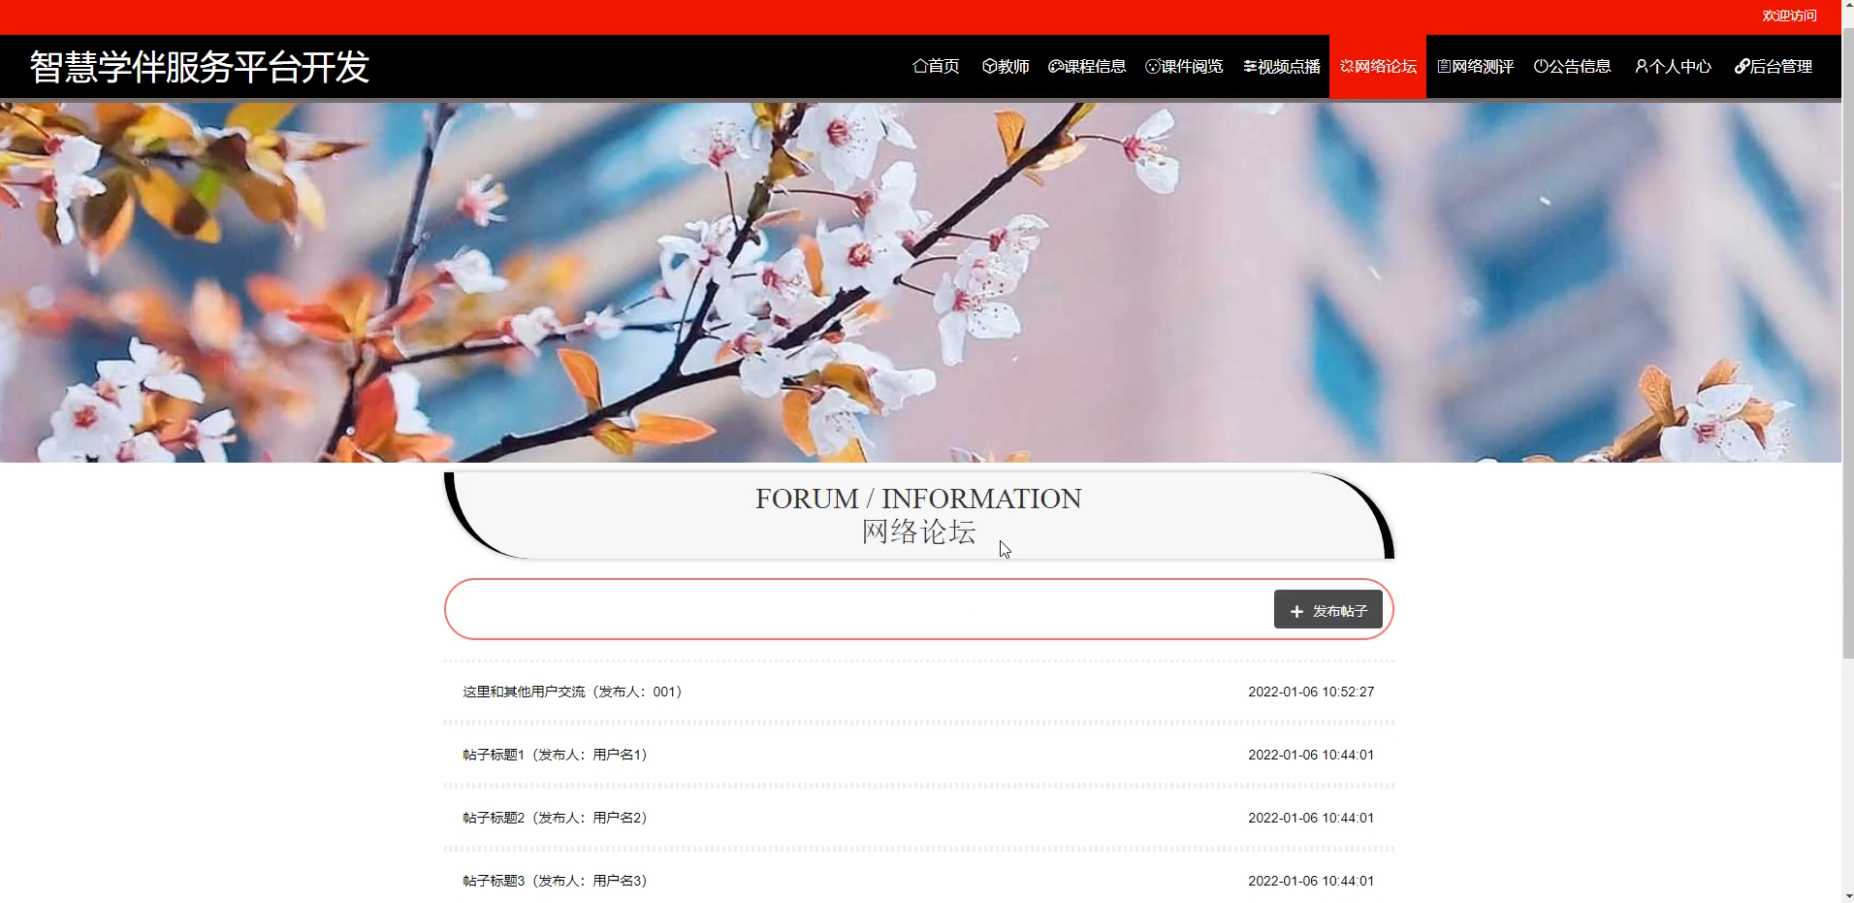Open post 帖子标题1 by 用户名1
Image resolution: width=1854 pixels, height=903 pixels.
pyautogui.click(x=557, y=755)
